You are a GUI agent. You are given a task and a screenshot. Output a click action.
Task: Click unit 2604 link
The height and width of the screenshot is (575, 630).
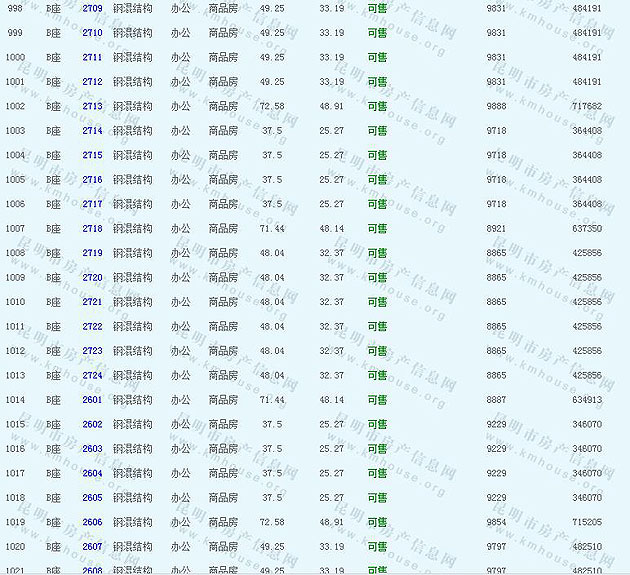pyautogui.click(x=92, y=474)
